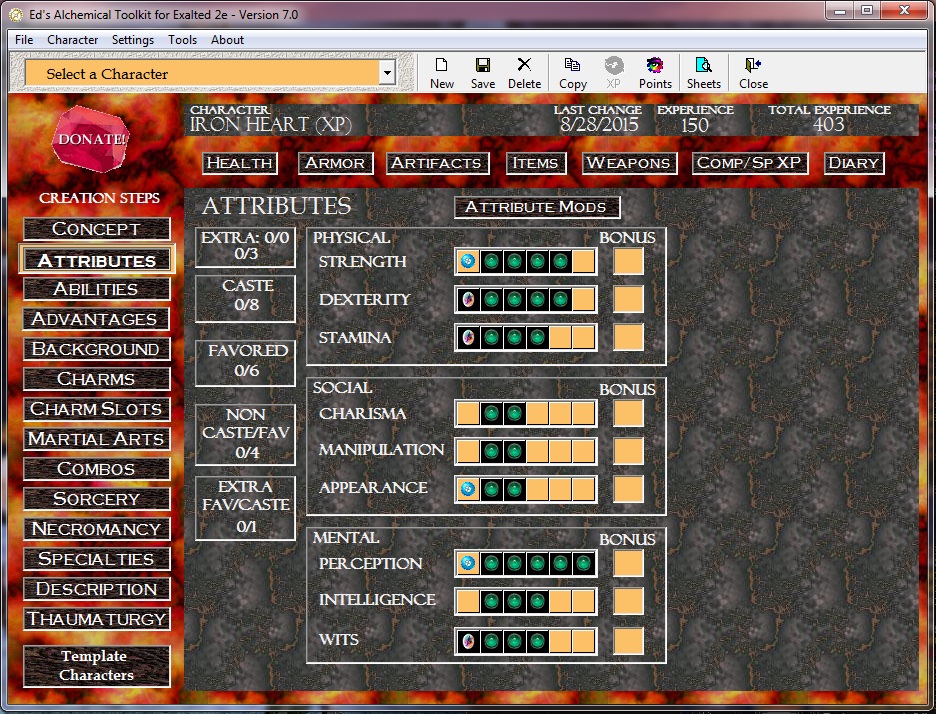Click Appearance's blue caste marker icon

(468, 489)
